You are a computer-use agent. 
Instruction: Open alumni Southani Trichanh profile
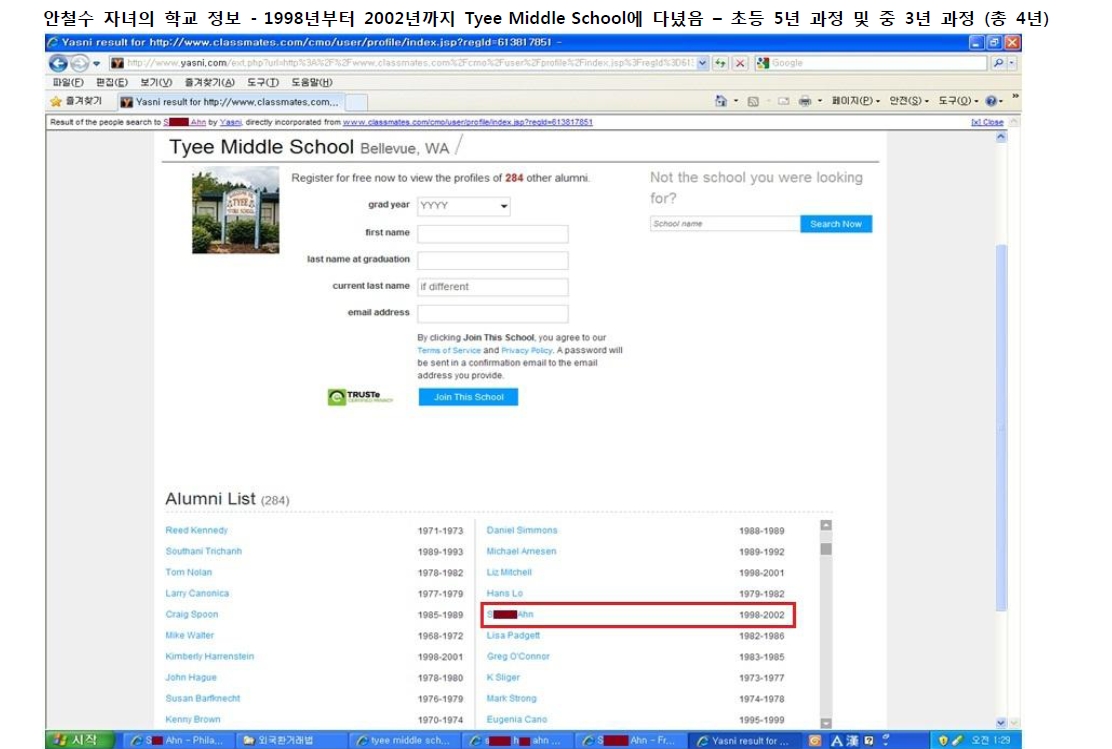[204, 551]
